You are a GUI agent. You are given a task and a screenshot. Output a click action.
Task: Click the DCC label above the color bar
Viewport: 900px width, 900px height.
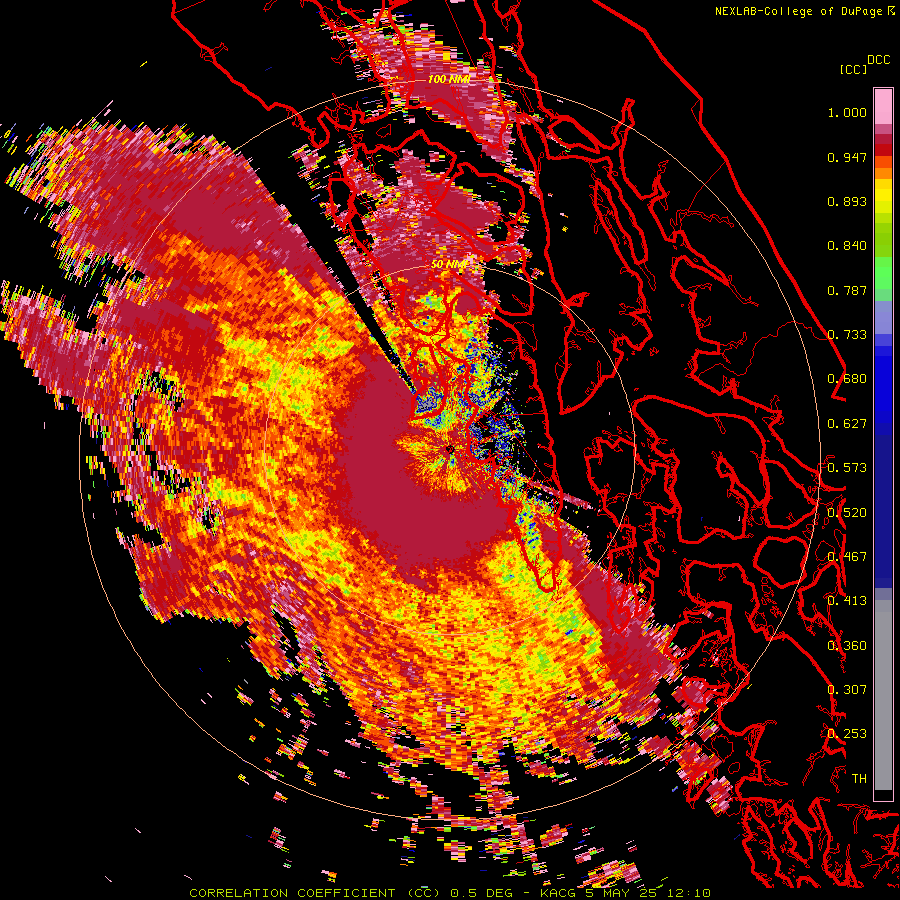[878, 60]
